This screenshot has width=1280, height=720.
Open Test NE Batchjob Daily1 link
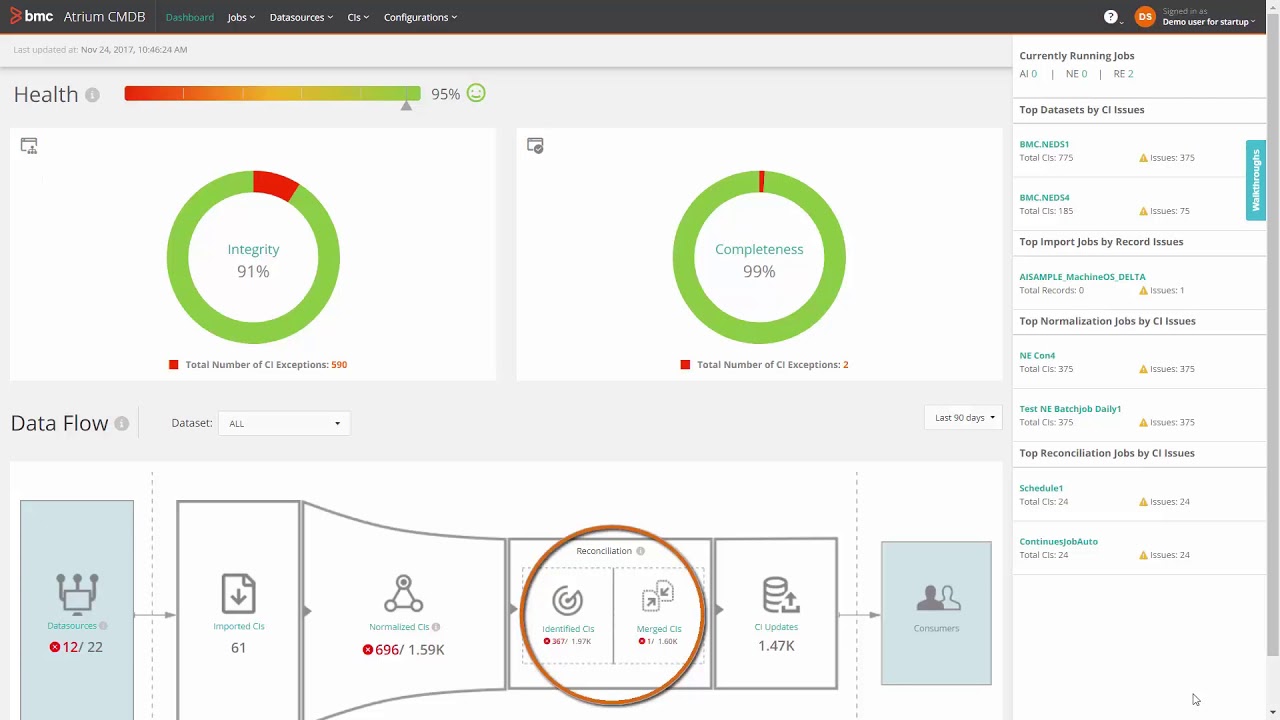[x=1070, y=409]
